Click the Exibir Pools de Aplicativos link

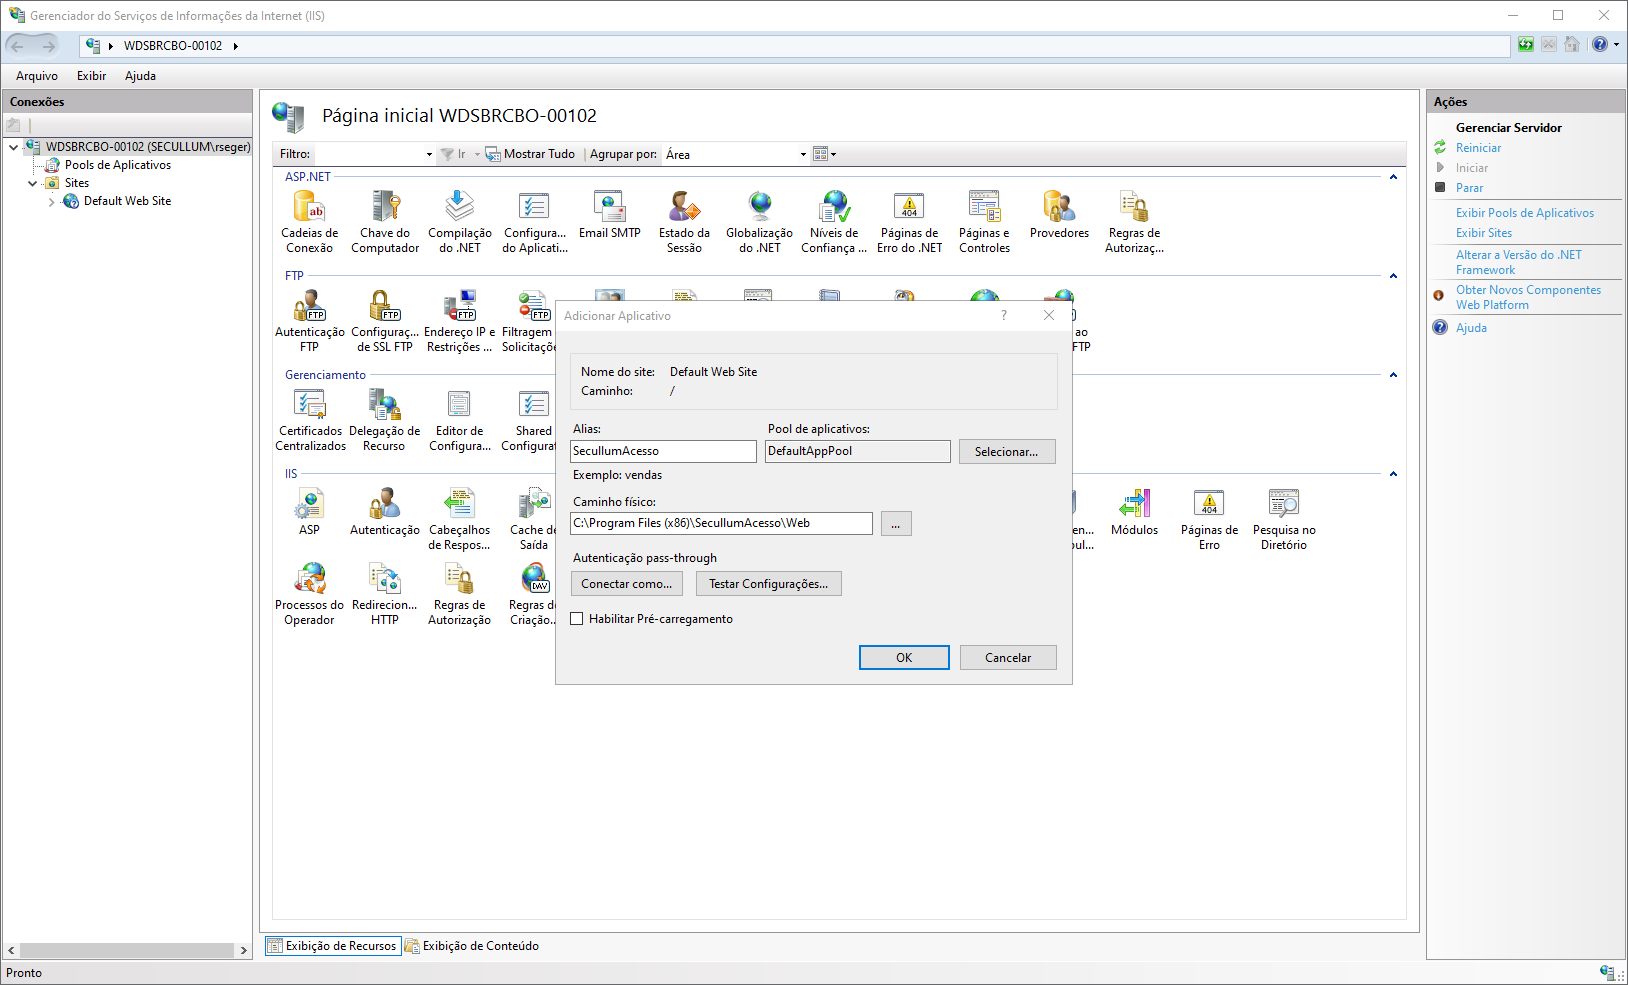1524,213
